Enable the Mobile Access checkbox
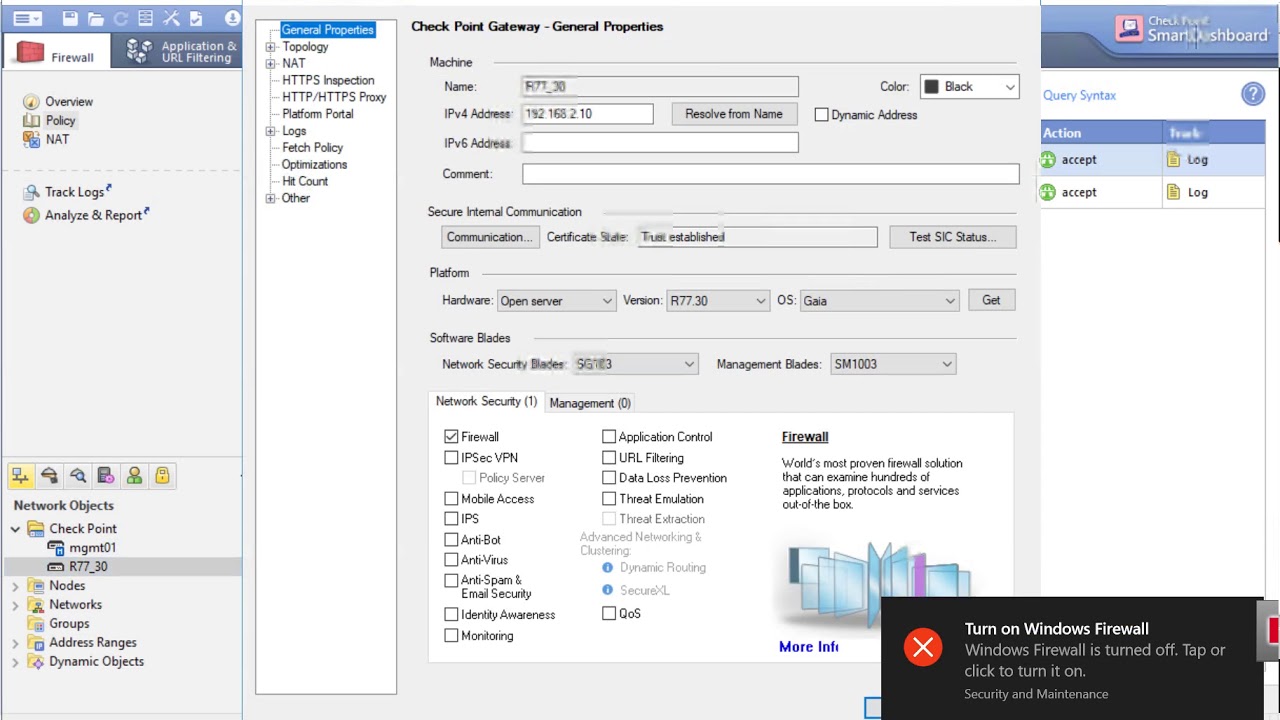 tap(451, 499)
